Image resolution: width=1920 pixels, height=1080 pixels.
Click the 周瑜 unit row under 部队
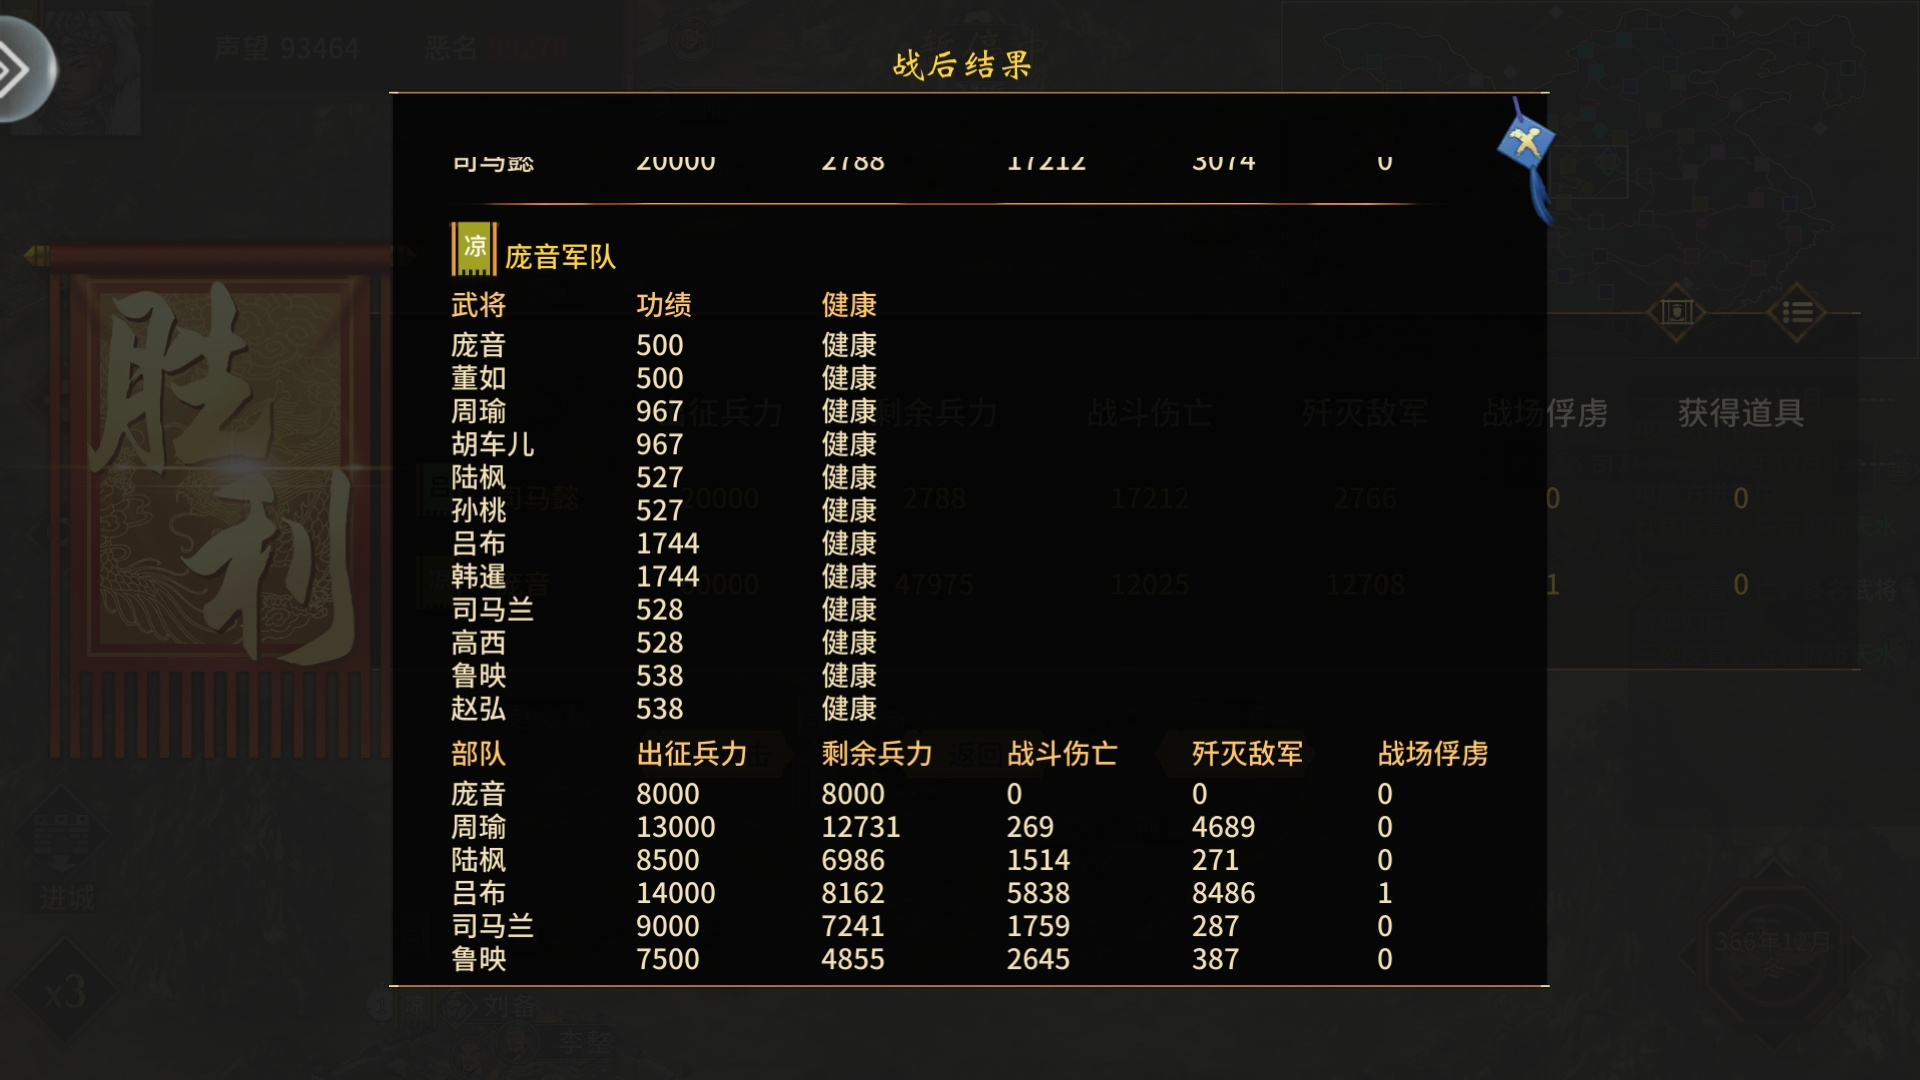(x=920, y=827)
